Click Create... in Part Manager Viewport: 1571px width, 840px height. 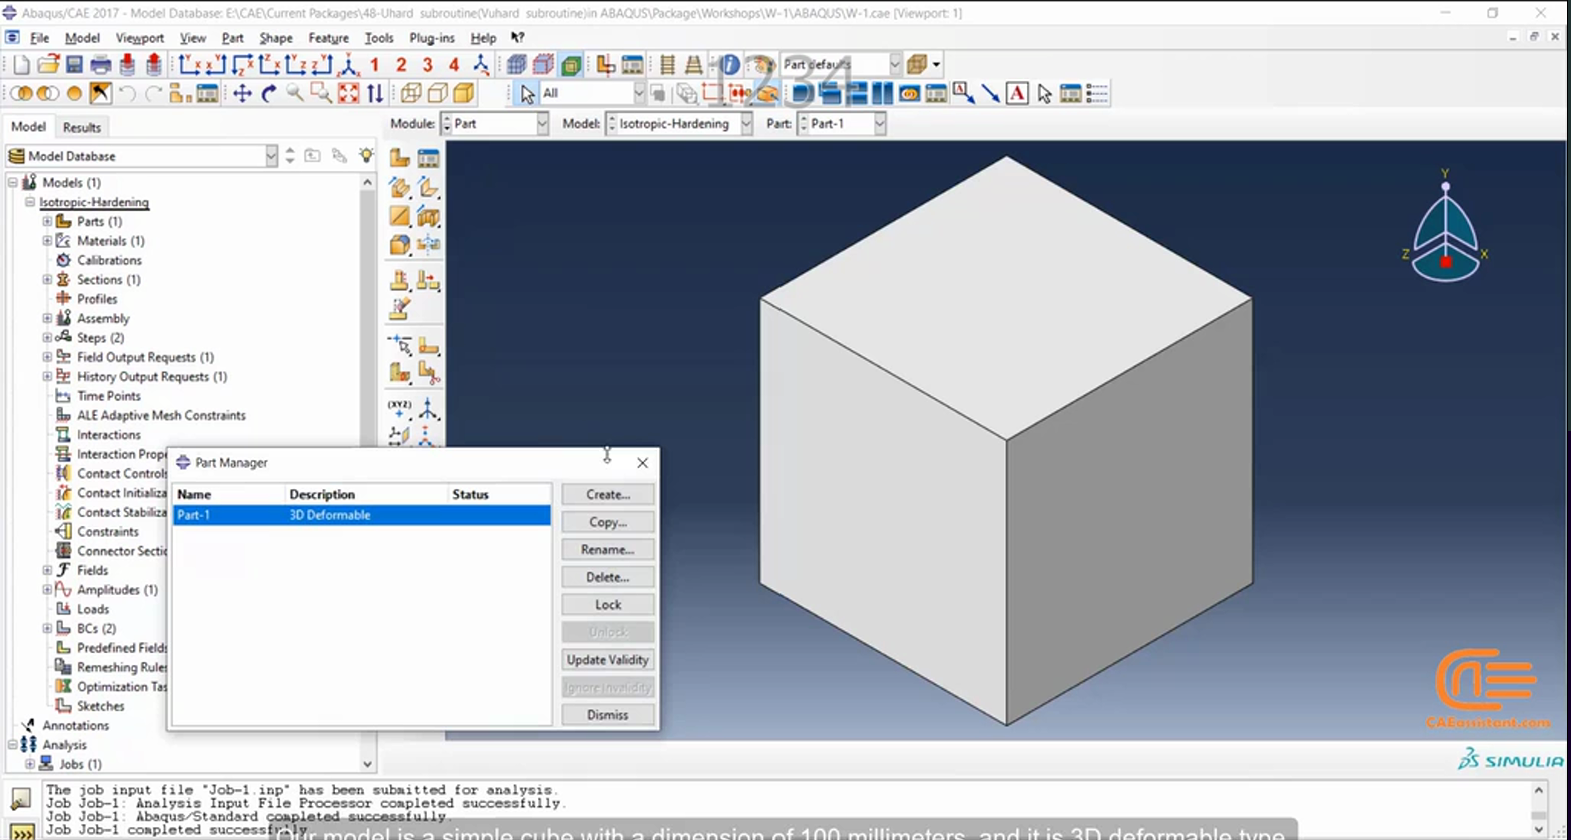[x=608, y=495]
